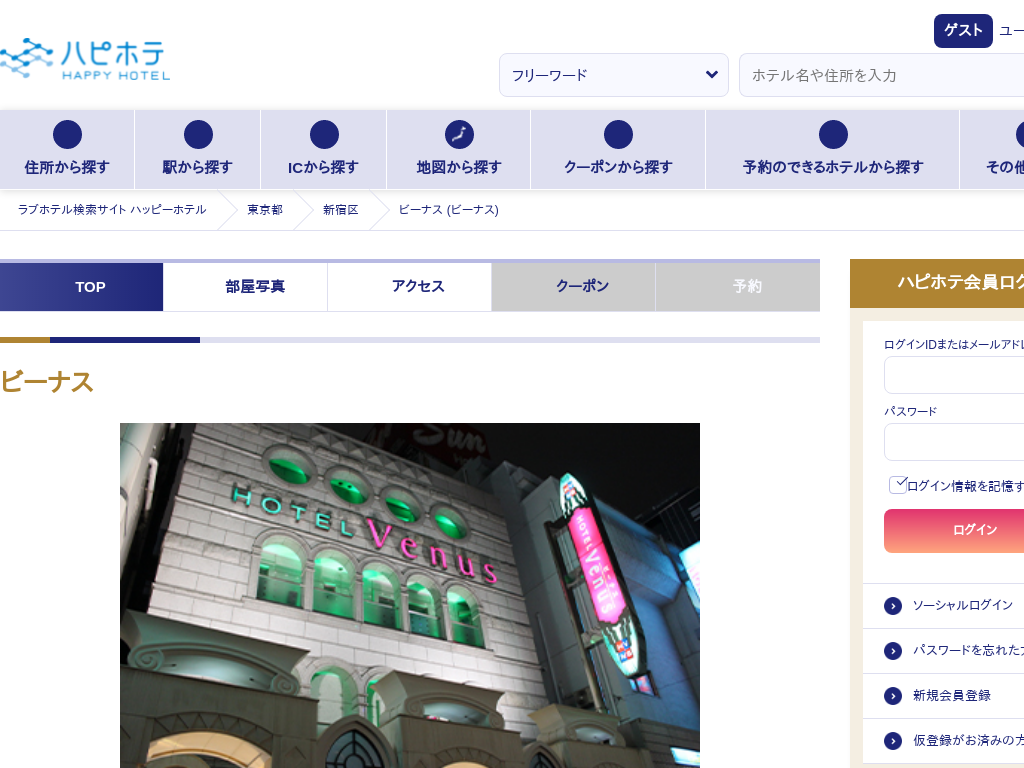Switch to the 部屋写真 tab

pyautogui.click(x=246, y=287)
